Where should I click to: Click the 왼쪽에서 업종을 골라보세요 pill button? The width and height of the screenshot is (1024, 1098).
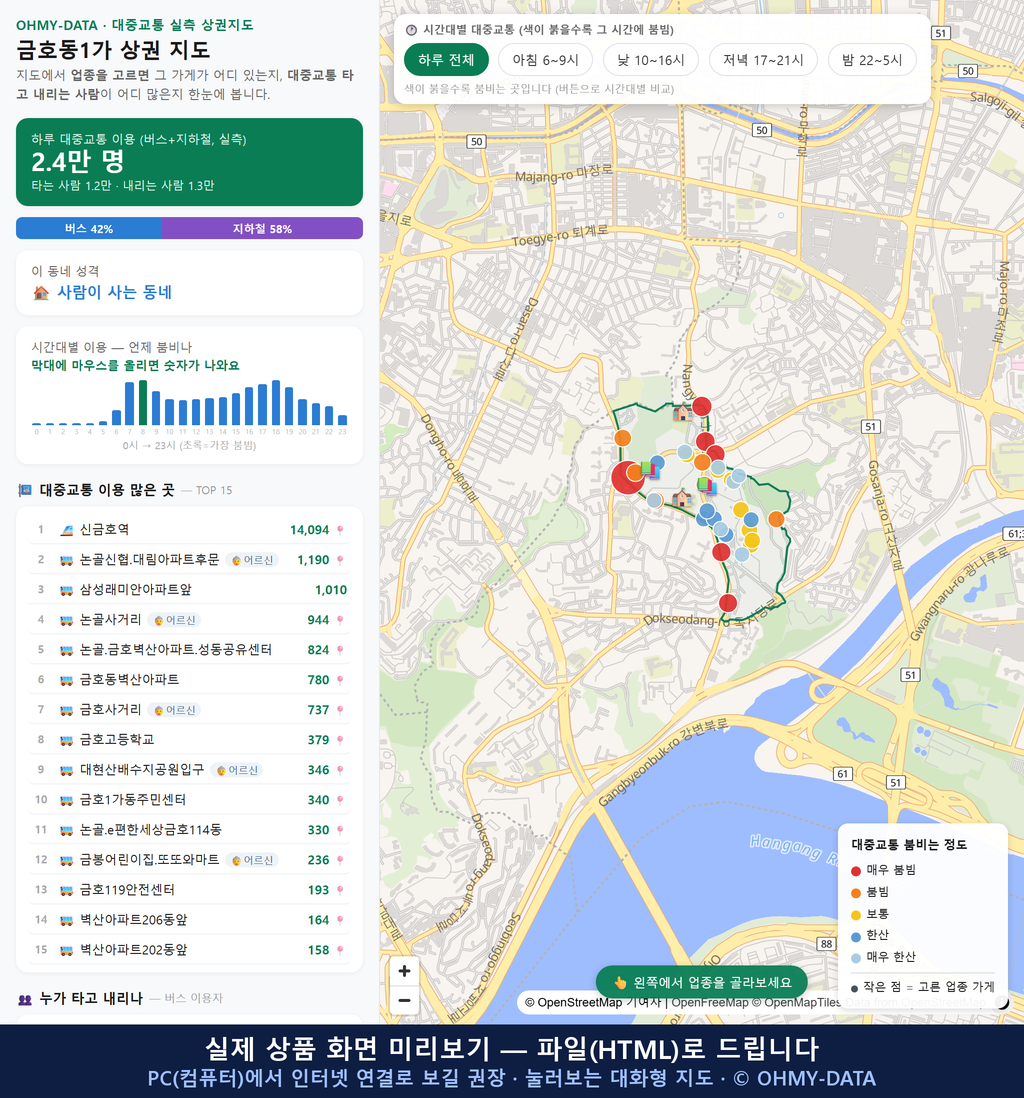(x=702, y=982)
